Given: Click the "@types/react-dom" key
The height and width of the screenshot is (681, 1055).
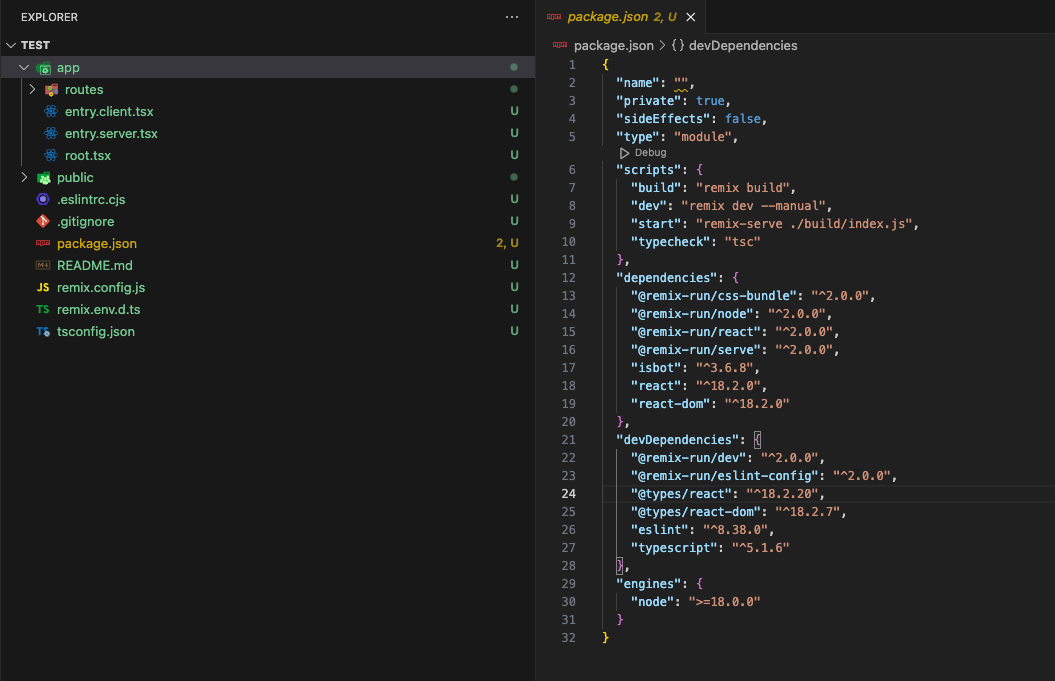Looking at the screenshot, I should [696, 511].
